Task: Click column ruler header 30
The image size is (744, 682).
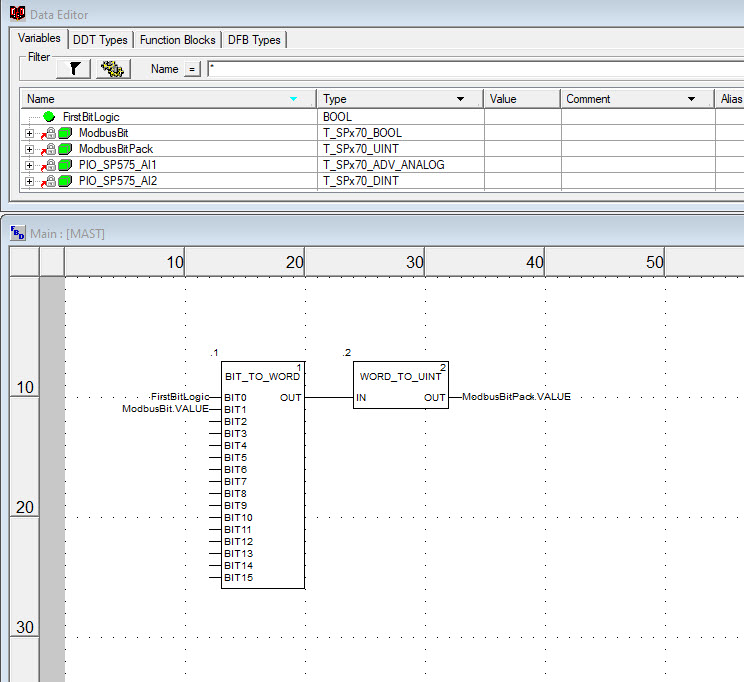Action: pyautogui.click(x=365, y=262)
